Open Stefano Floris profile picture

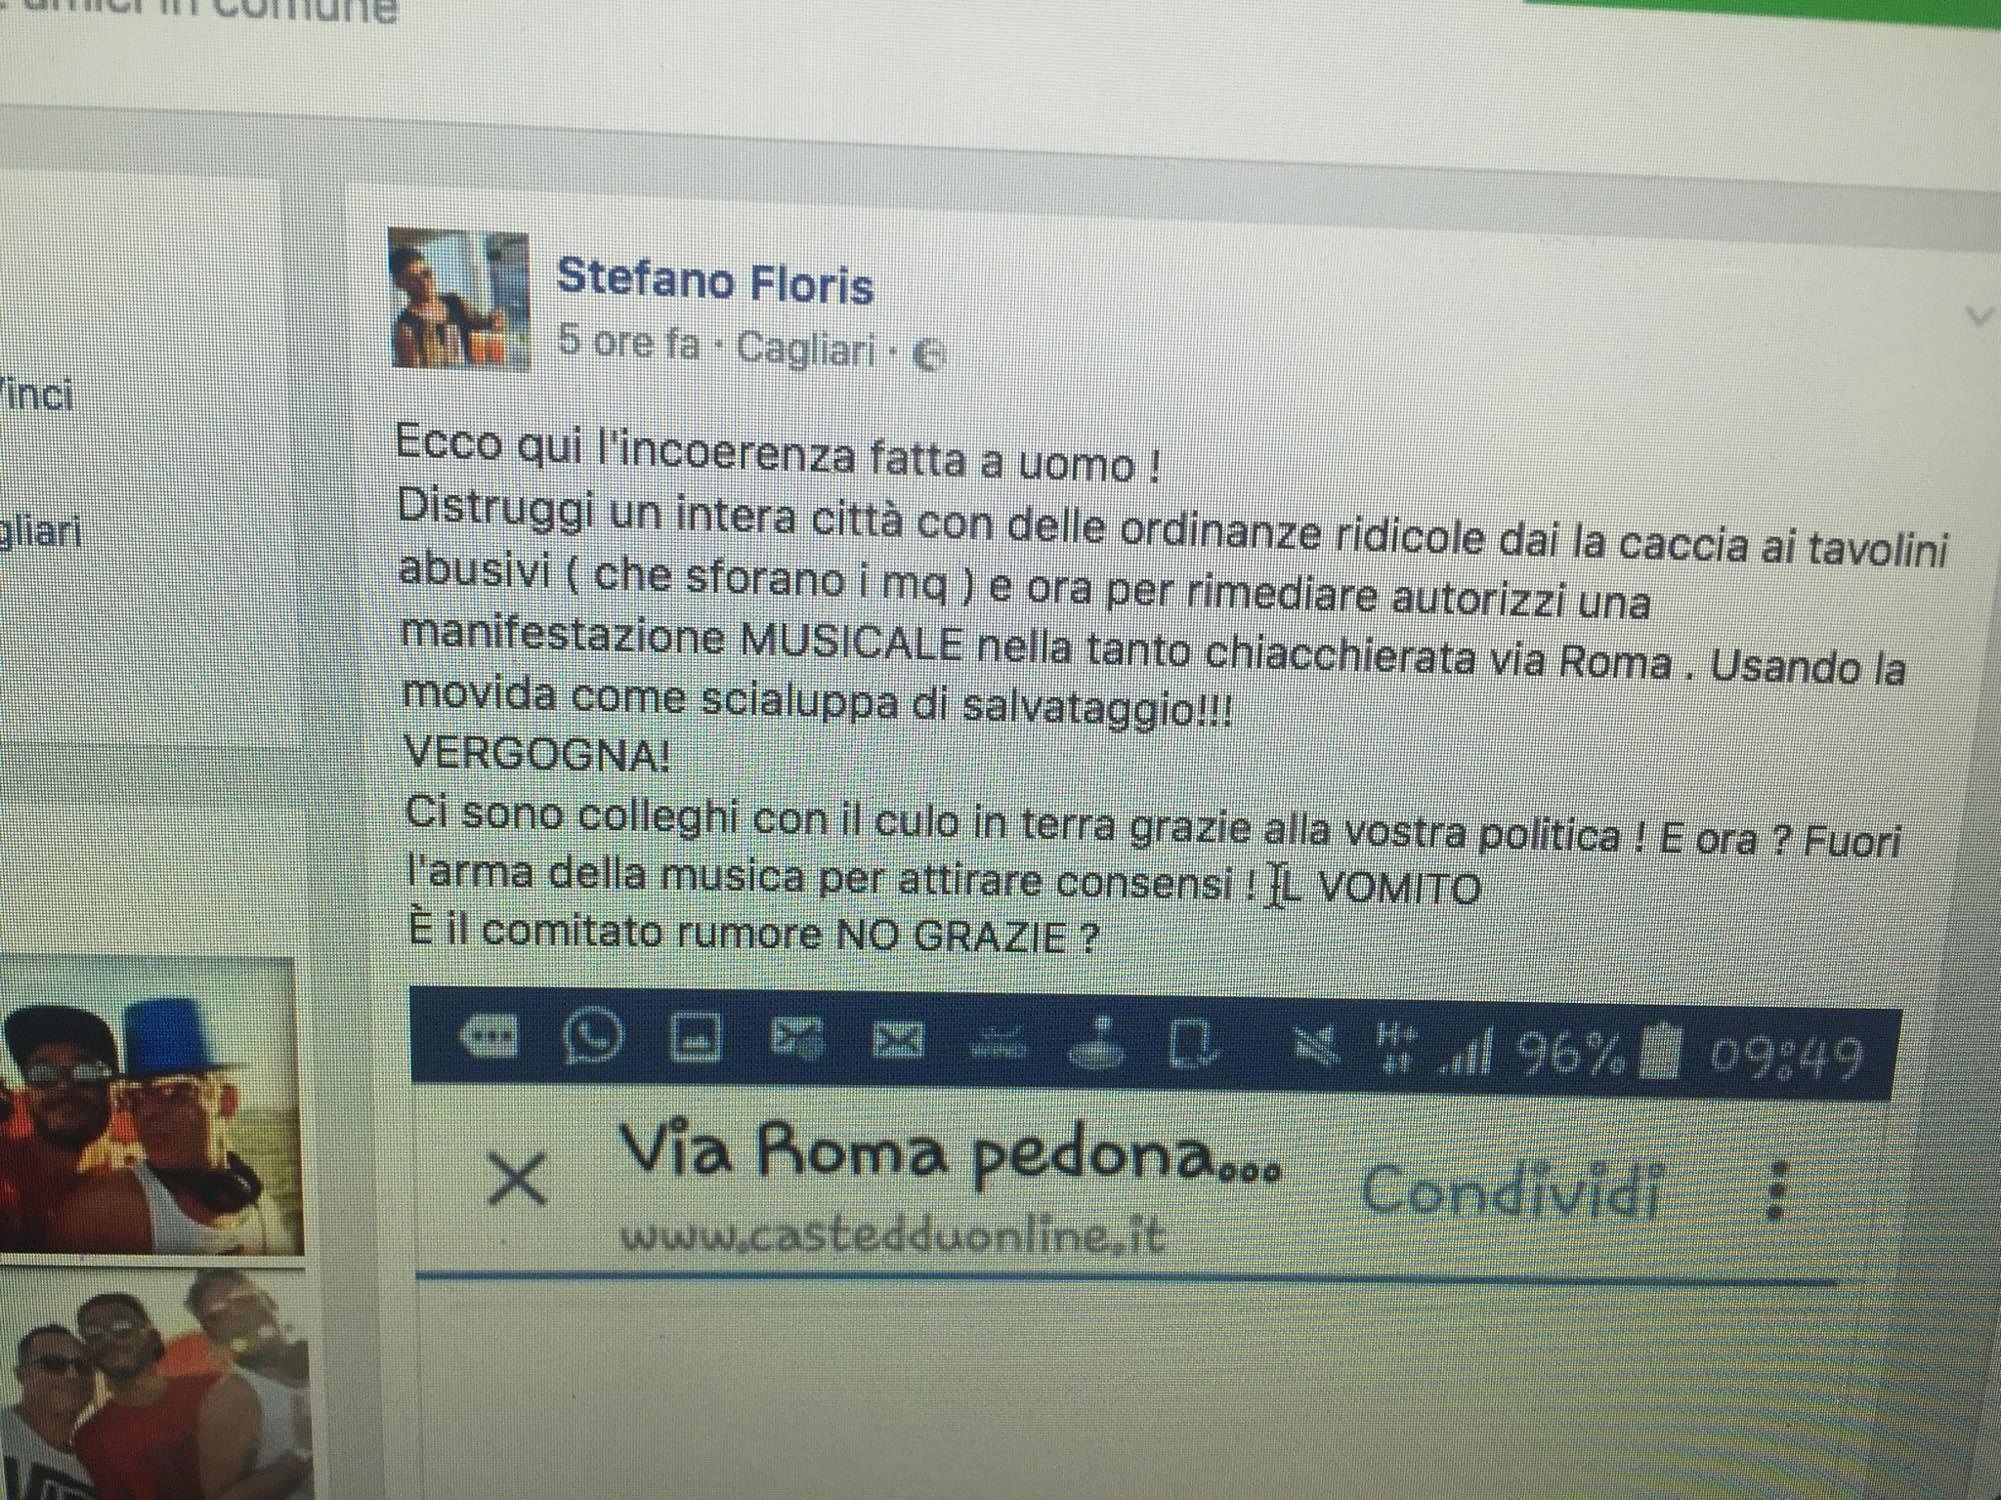tap(460, 298)
